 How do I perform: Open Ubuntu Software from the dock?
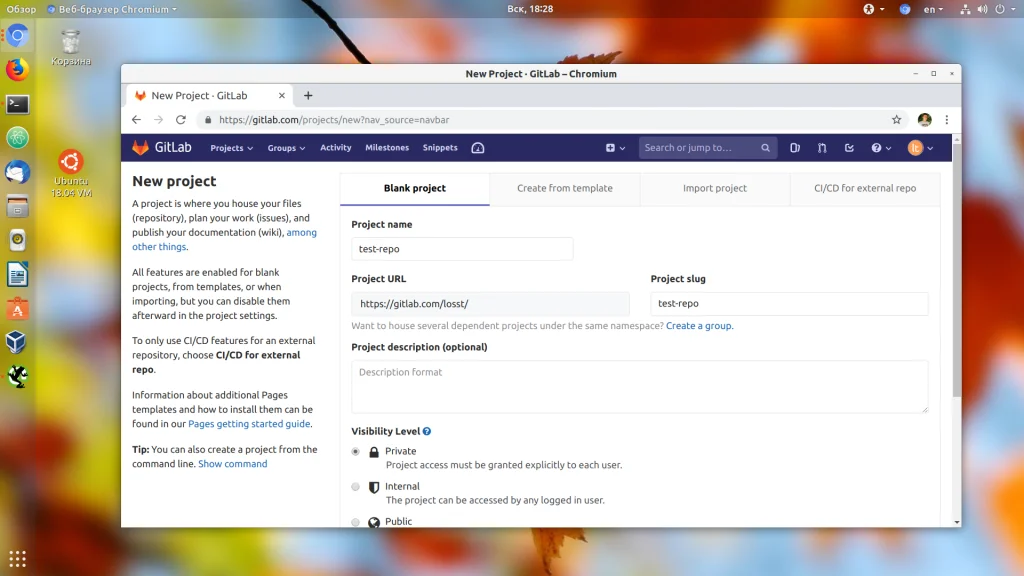coord(18,308)
